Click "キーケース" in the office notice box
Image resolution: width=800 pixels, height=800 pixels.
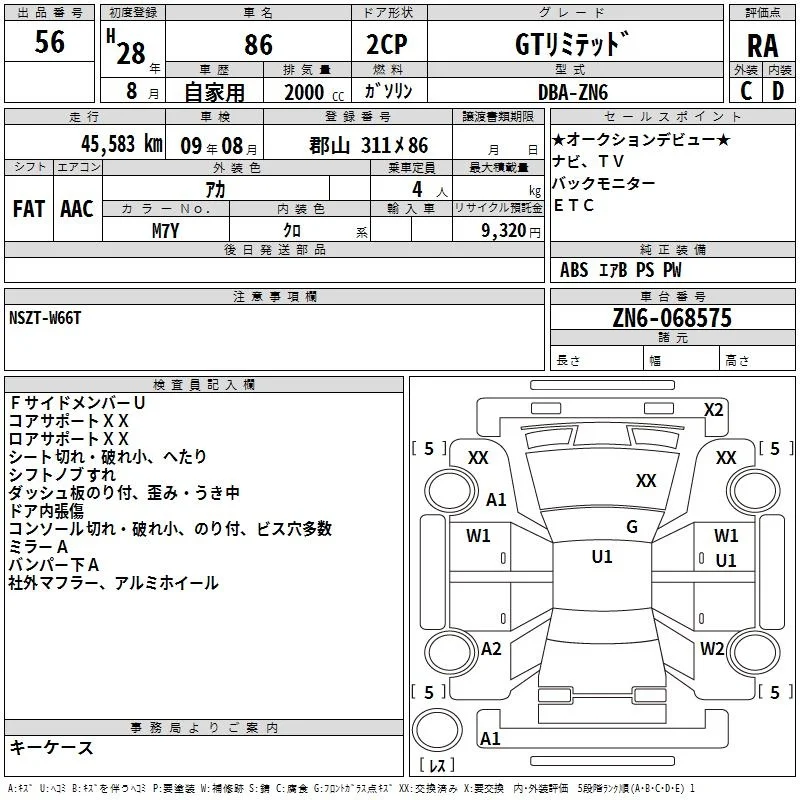51,748
